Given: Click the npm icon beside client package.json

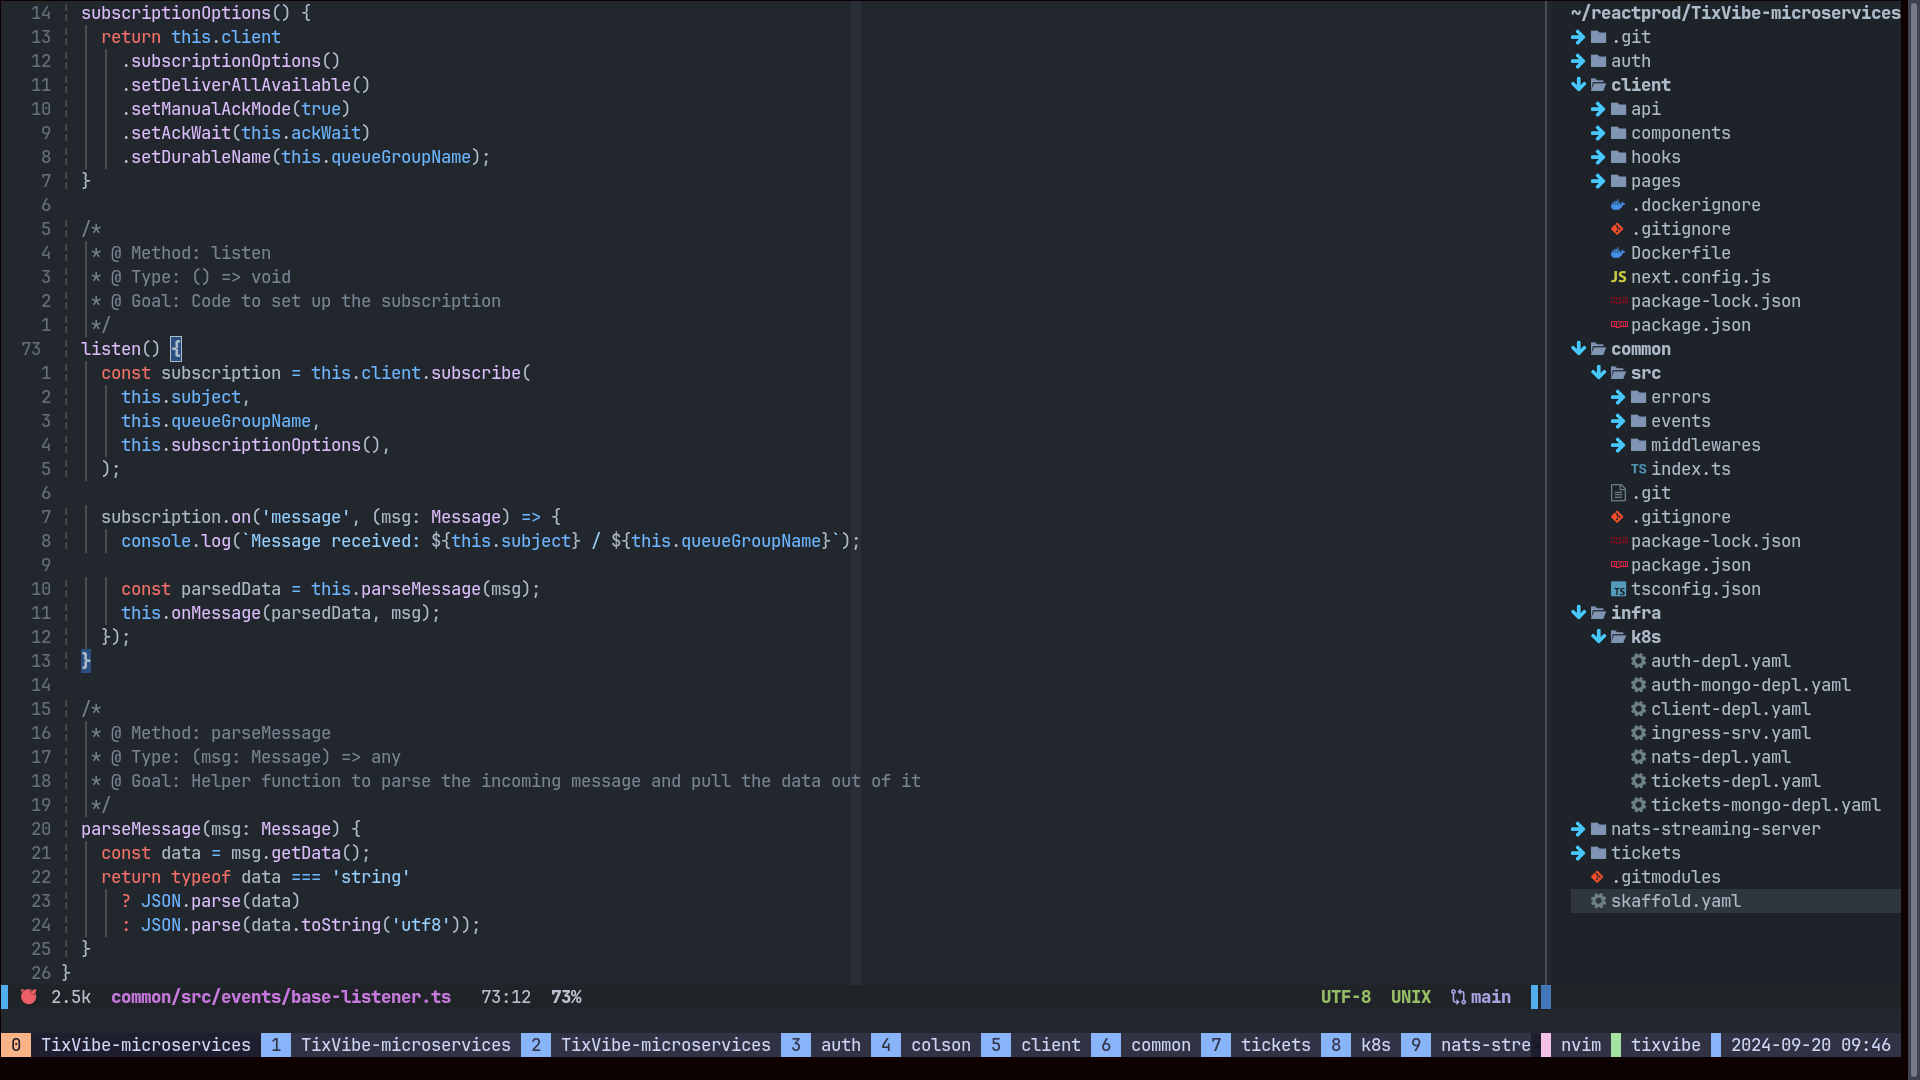Looking at the screenshot, I should tap(1618, 325).
